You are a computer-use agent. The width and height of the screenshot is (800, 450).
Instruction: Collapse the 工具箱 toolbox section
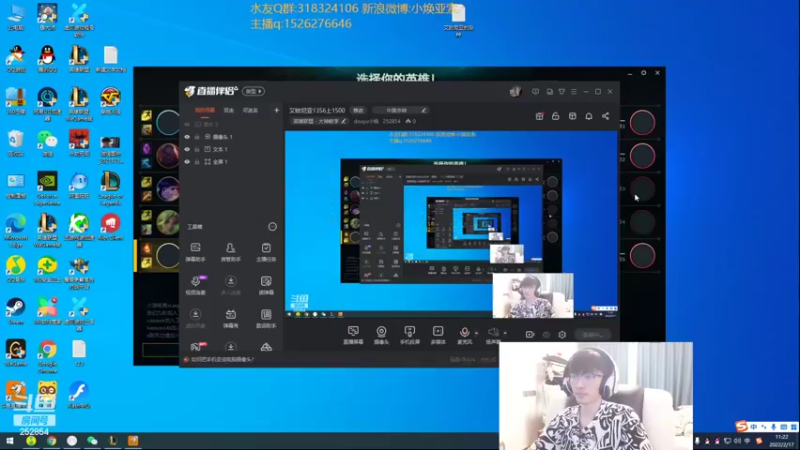pos(272,227)
